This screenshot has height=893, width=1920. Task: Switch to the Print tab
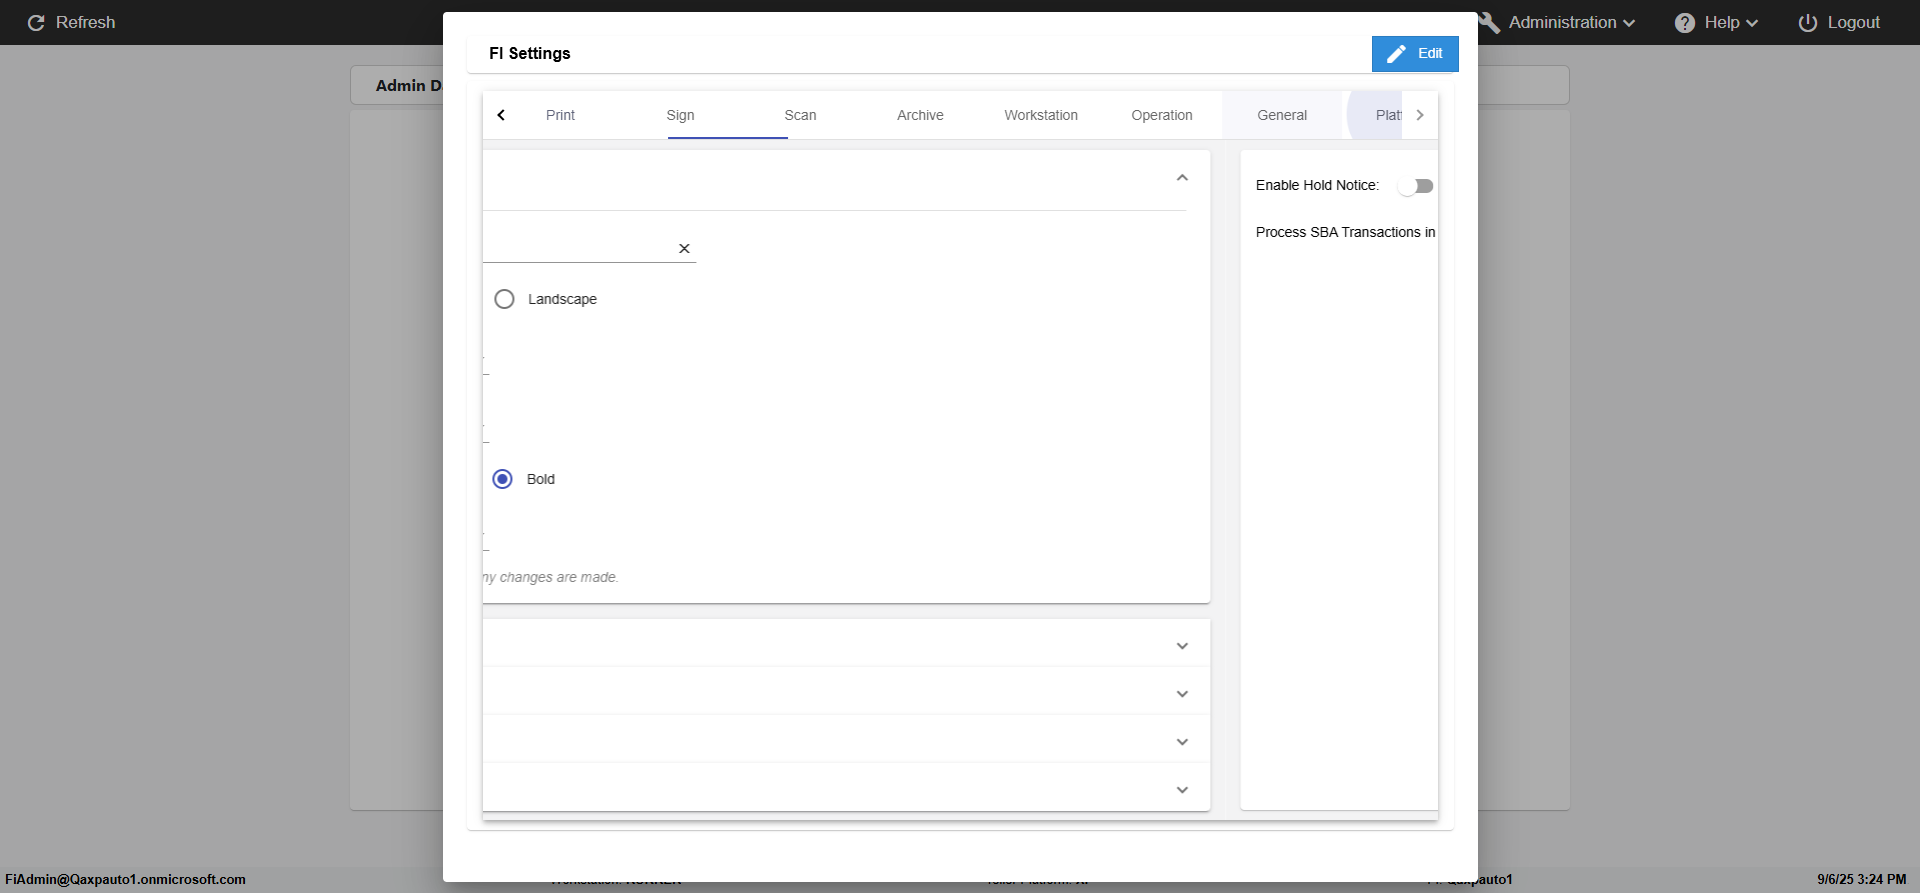pyautogui.click(x=560, y=115)
